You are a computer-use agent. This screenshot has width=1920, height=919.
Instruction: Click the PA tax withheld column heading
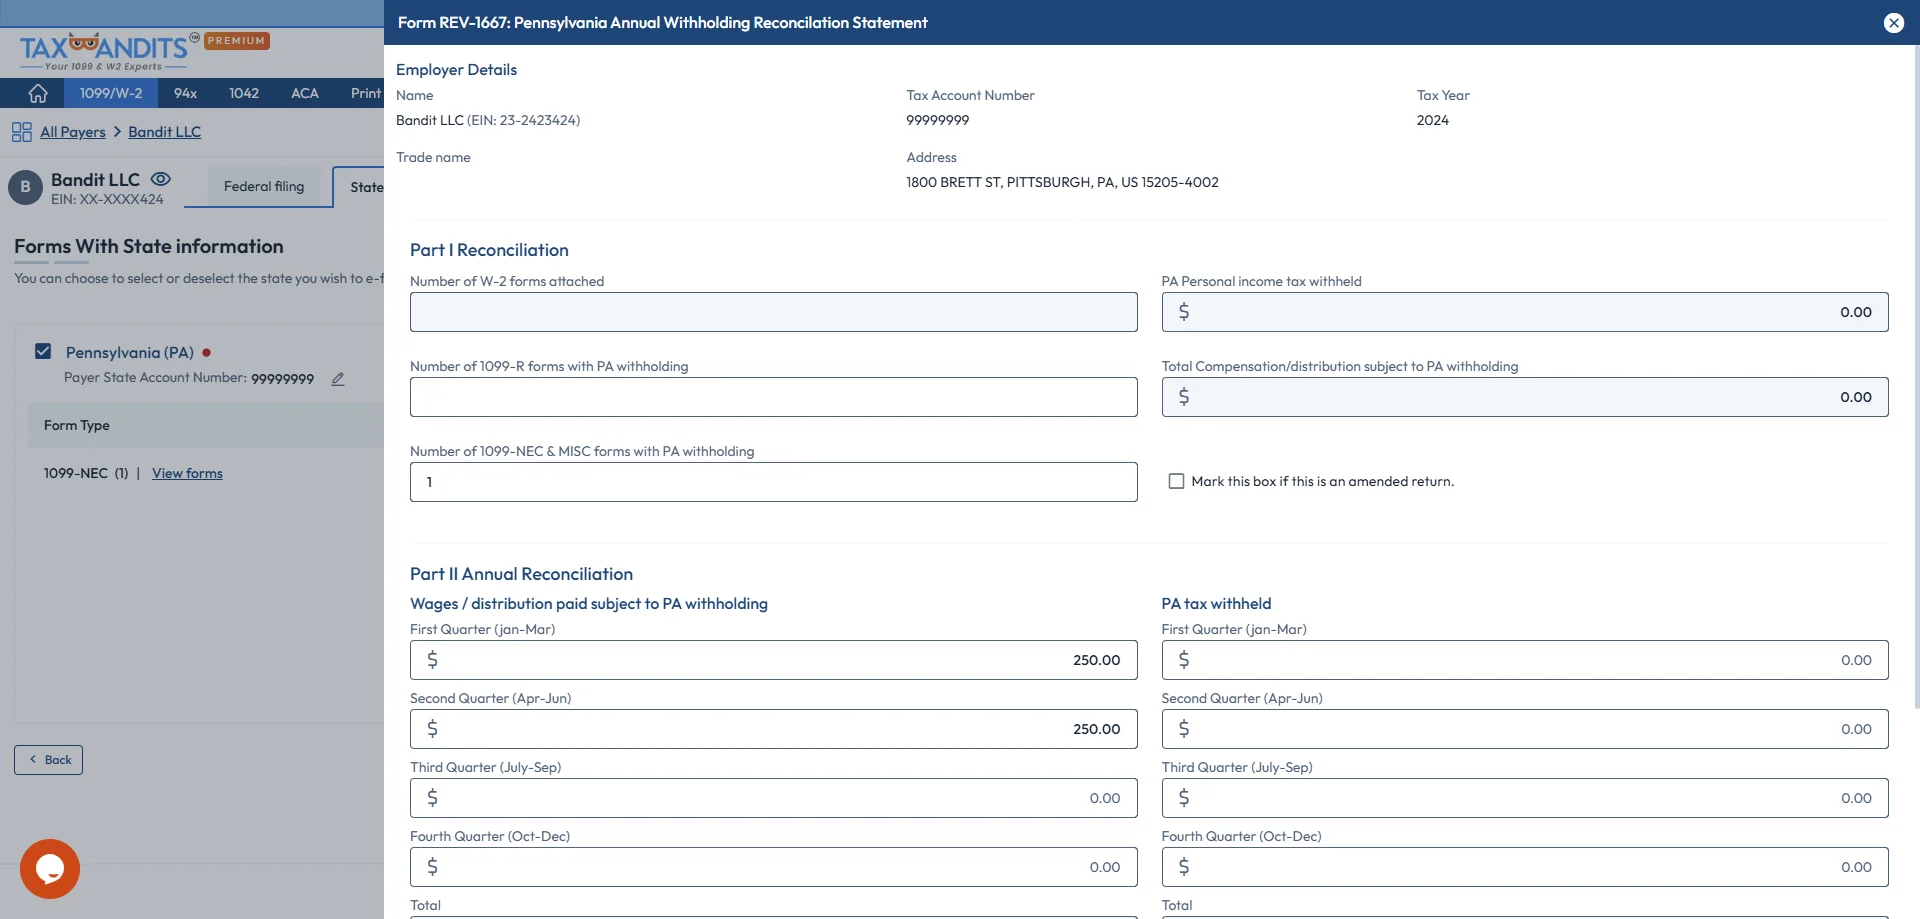click(x=1216, y=604)
